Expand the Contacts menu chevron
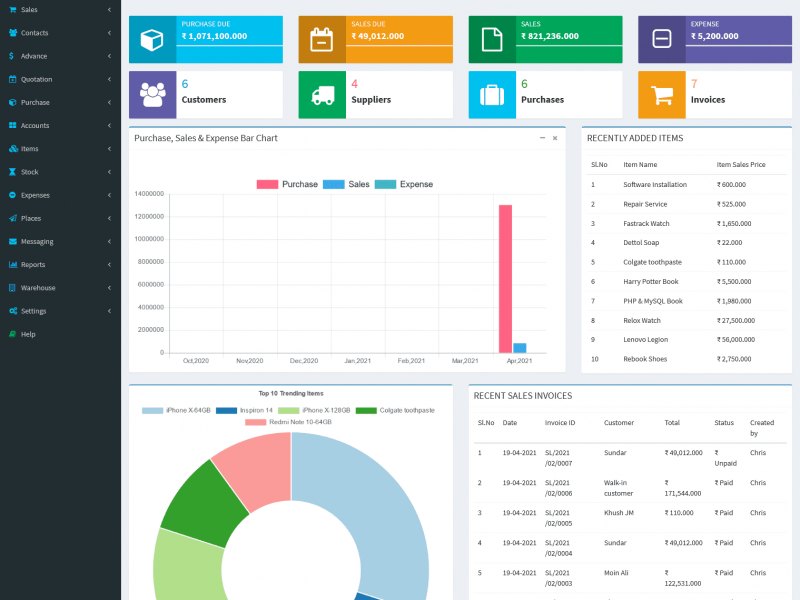Viewport: 800px width, 600px height. click(109, 33)
